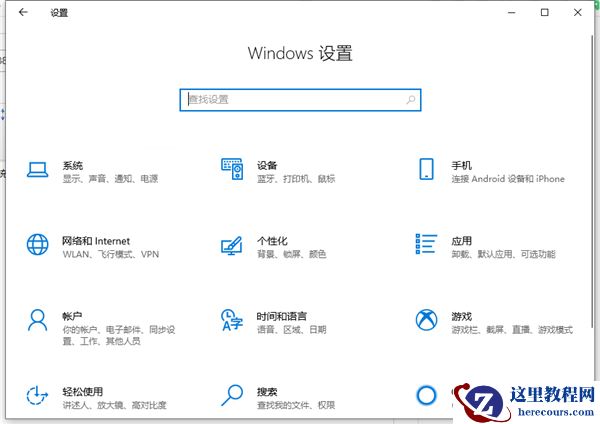Click the magnifier icon in search box
Viewport: 600px width, 424px height.
411,100
